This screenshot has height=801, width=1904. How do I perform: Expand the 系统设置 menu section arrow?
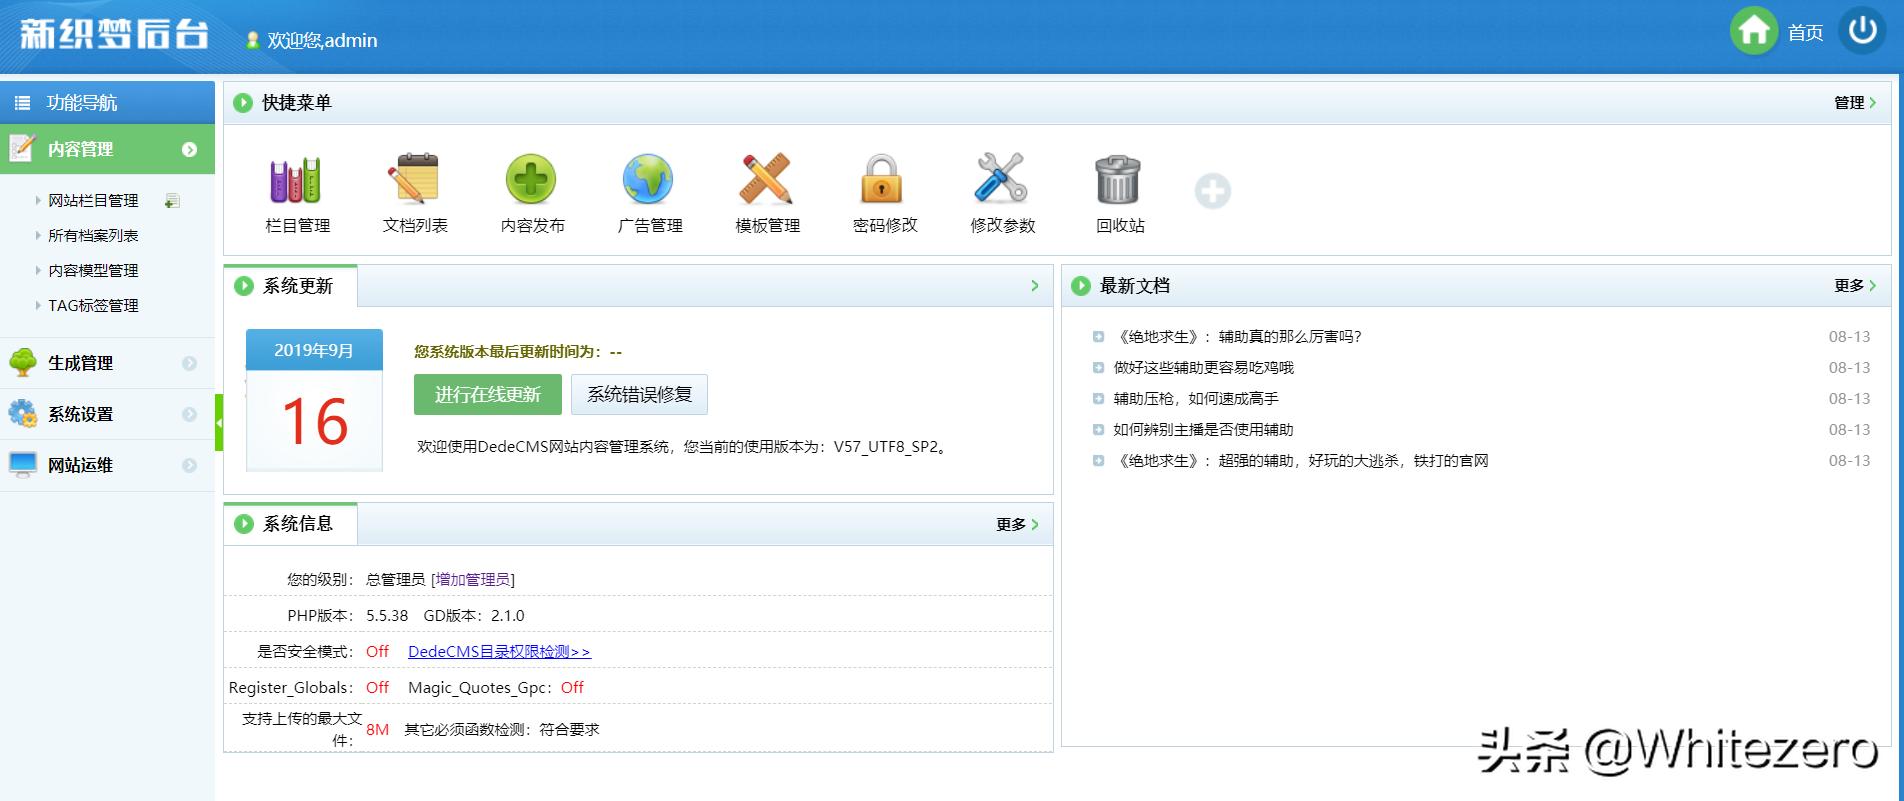click(189, 414)
